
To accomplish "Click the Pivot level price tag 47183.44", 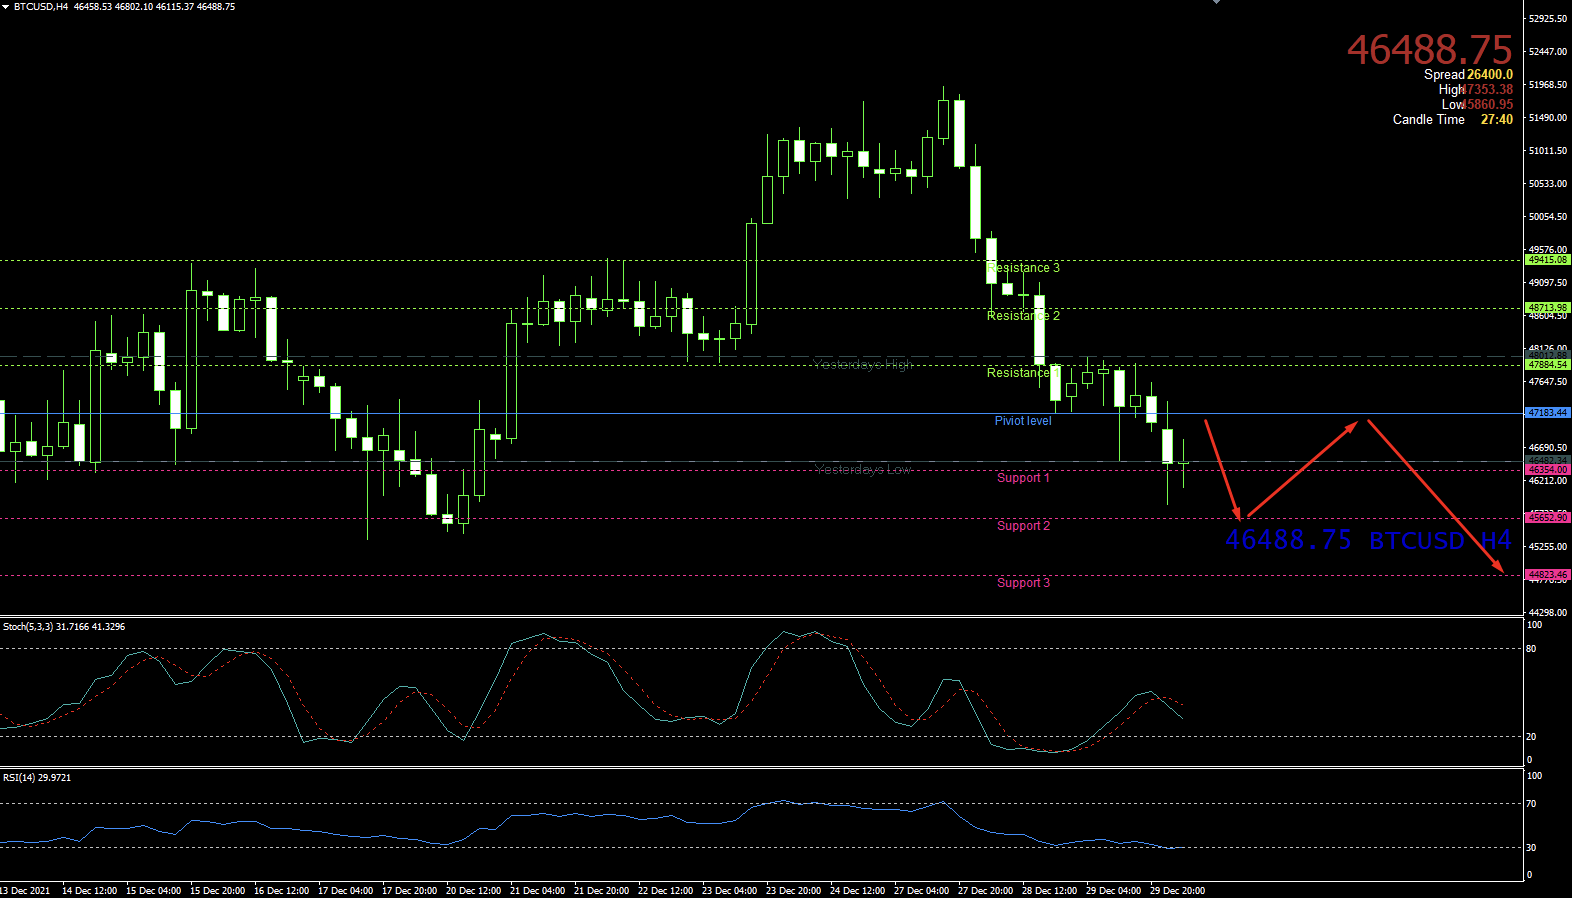I will [1547, 413].
